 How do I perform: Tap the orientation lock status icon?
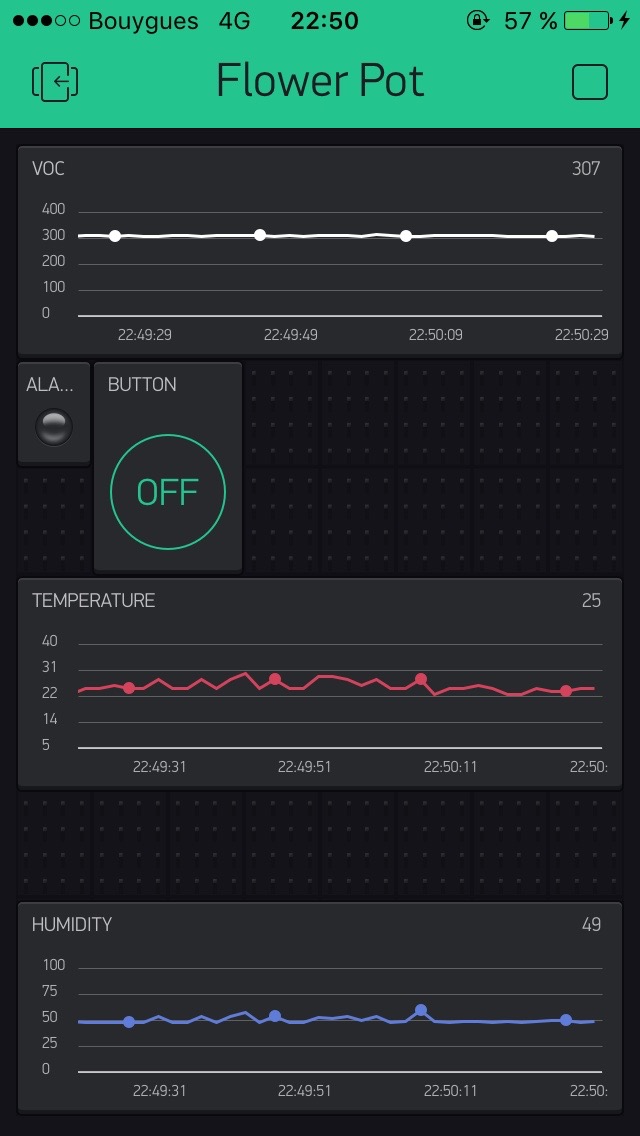477,21
